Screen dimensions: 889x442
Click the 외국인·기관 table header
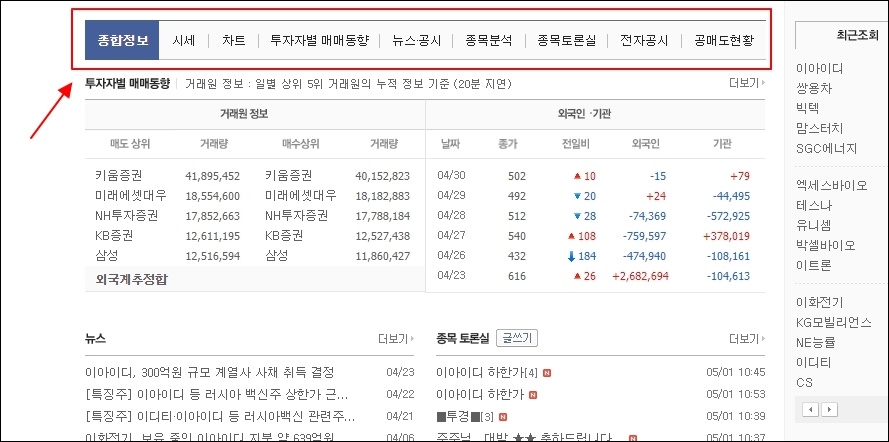pos(584,113)
